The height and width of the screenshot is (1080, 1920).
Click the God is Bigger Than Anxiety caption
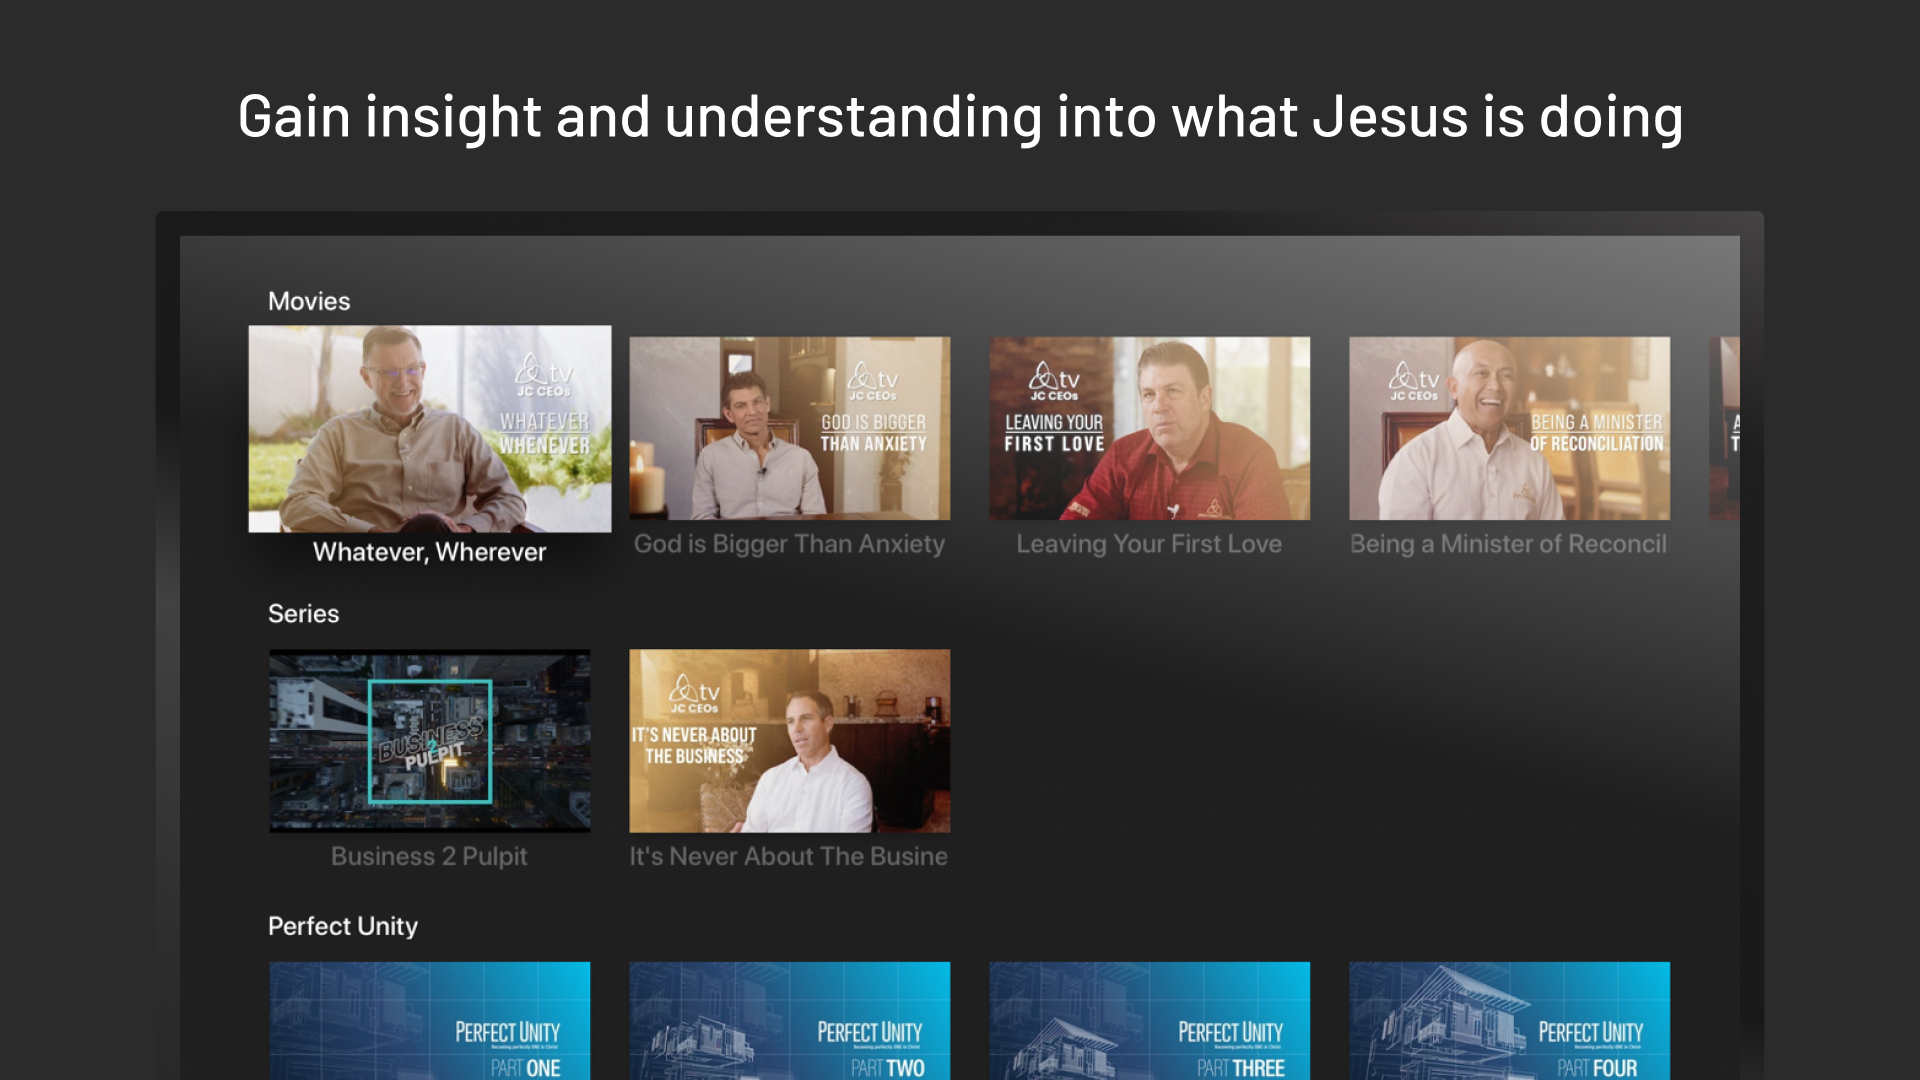click(789, 544)
